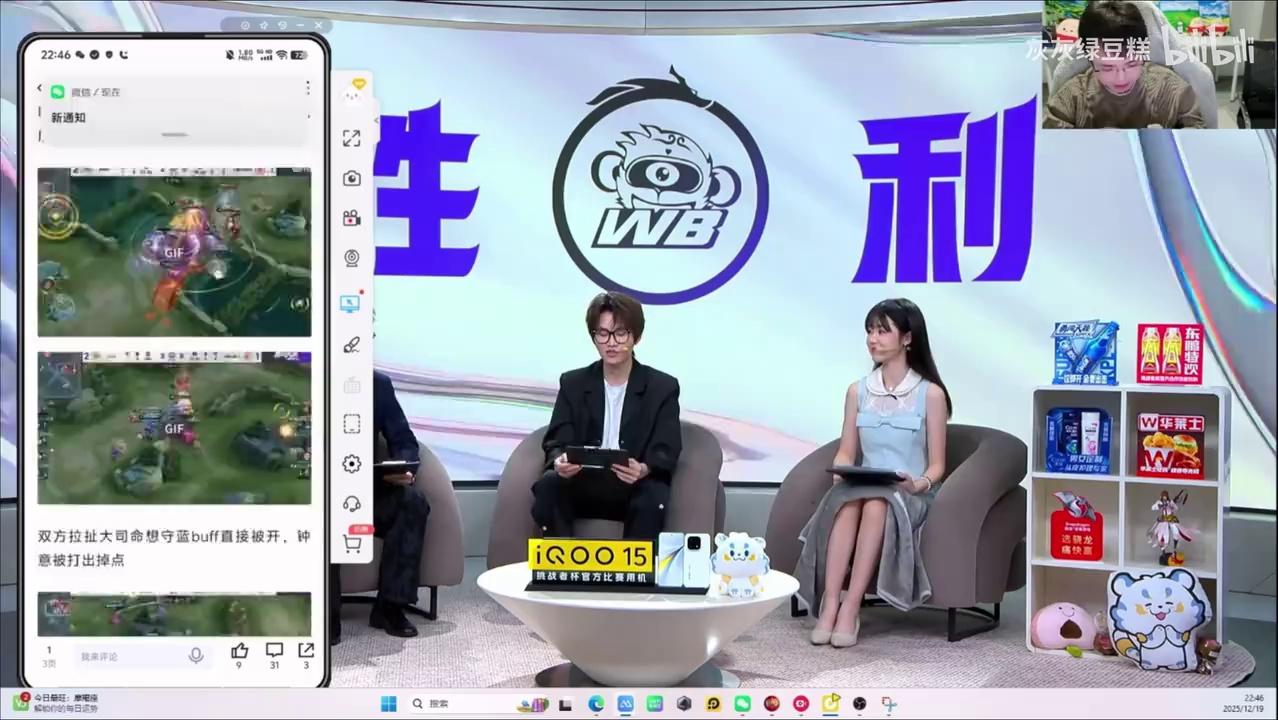Viewport: 1278px width, 720px height.
Task: Open customer support headset icon
Action: (351, 503)
